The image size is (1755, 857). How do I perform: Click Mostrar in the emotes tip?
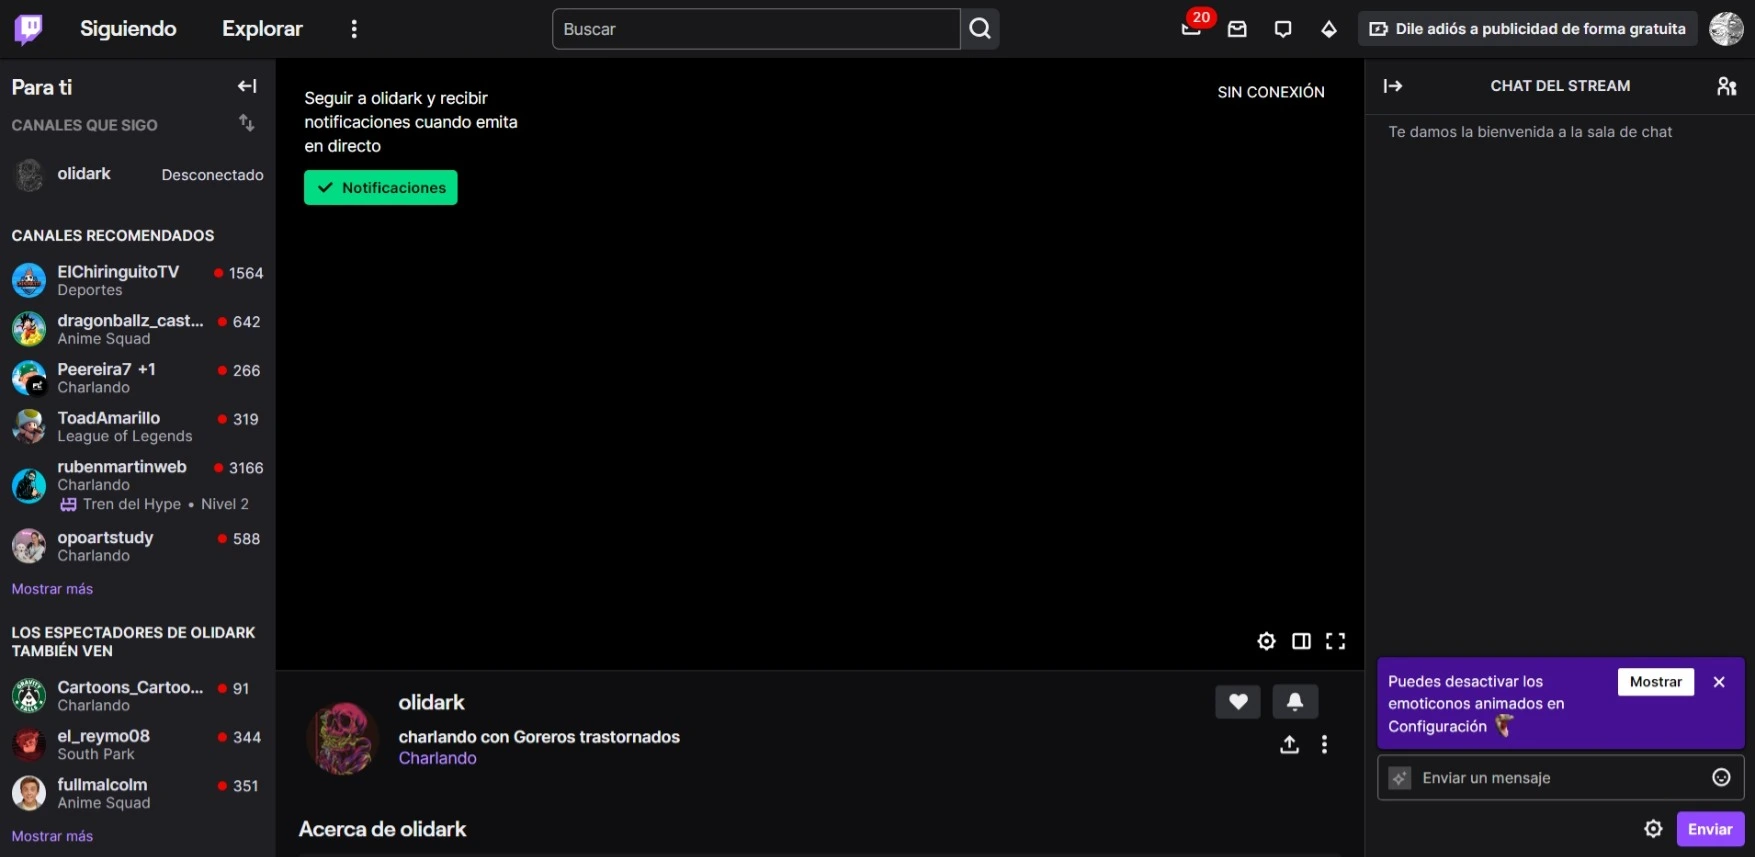click(x=1656, y=682)
